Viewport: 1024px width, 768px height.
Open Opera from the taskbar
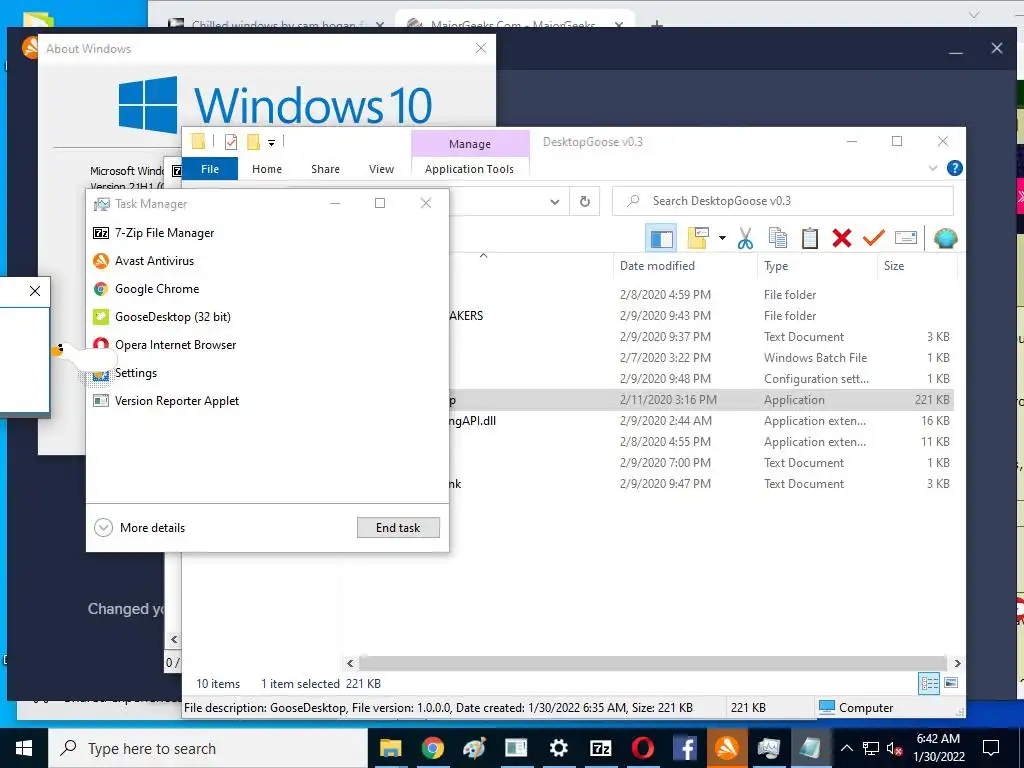click(643, 748)
